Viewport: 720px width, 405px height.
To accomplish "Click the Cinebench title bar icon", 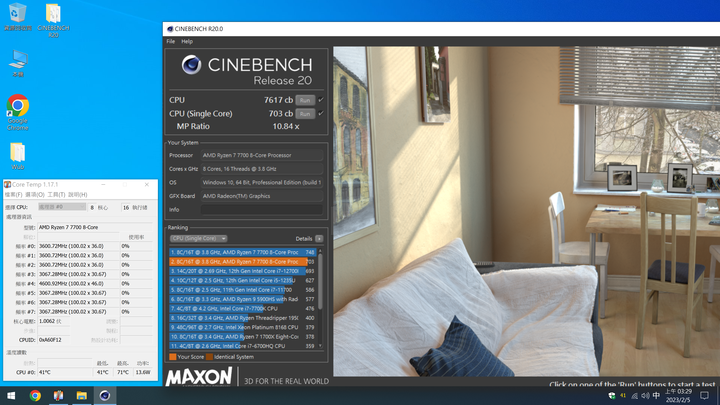I will click(x=170, y=28).
